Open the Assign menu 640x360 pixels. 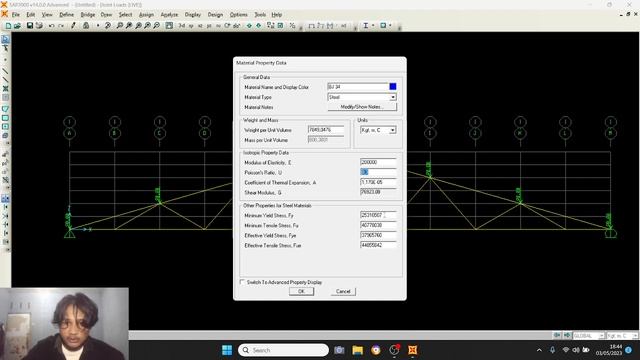(x=146, y=14)
